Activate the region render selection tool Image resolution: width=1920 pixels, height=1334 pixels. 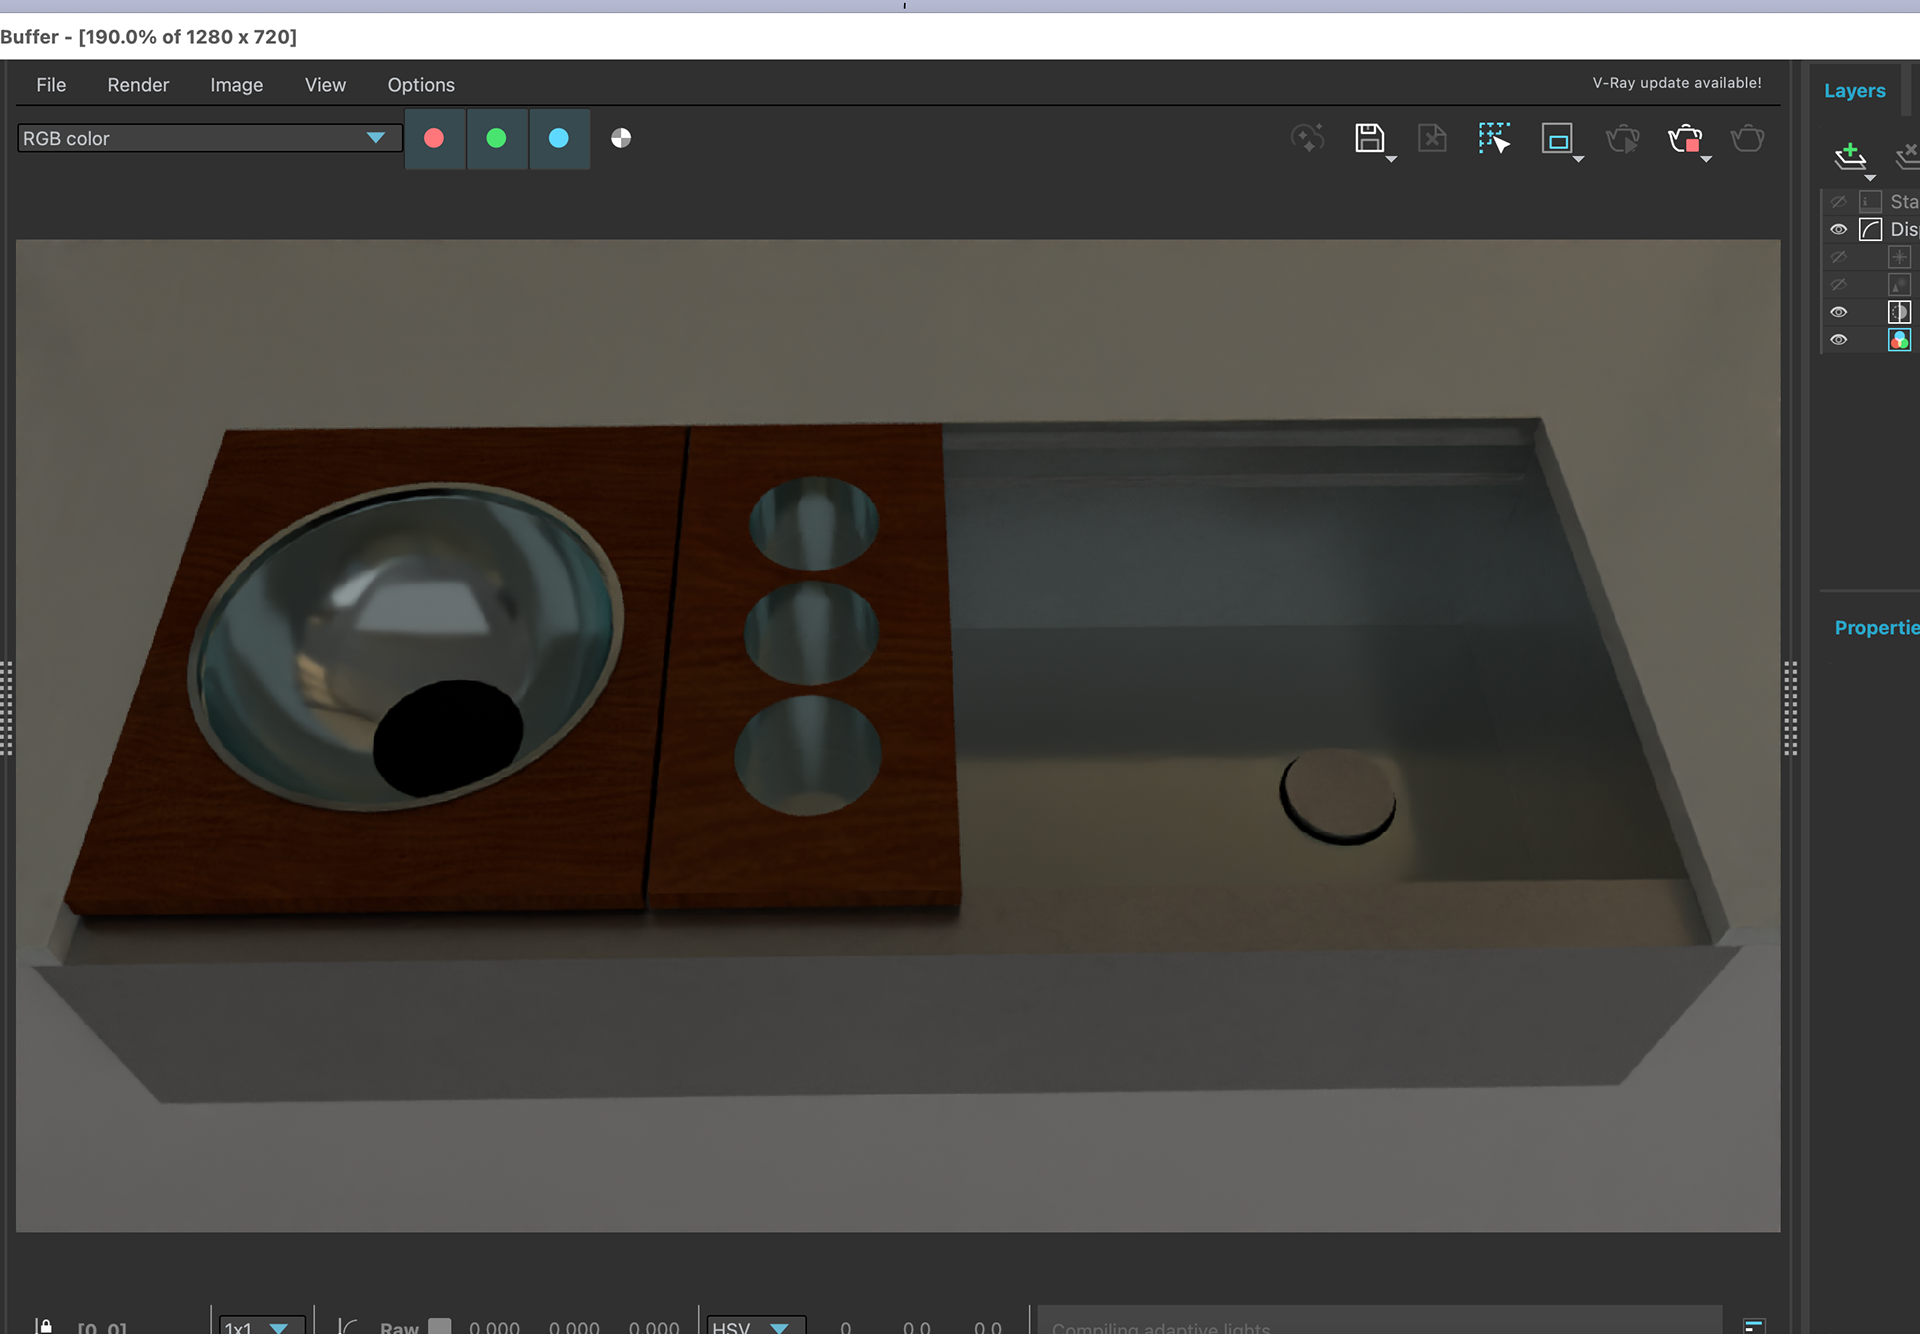(1494, 138)
